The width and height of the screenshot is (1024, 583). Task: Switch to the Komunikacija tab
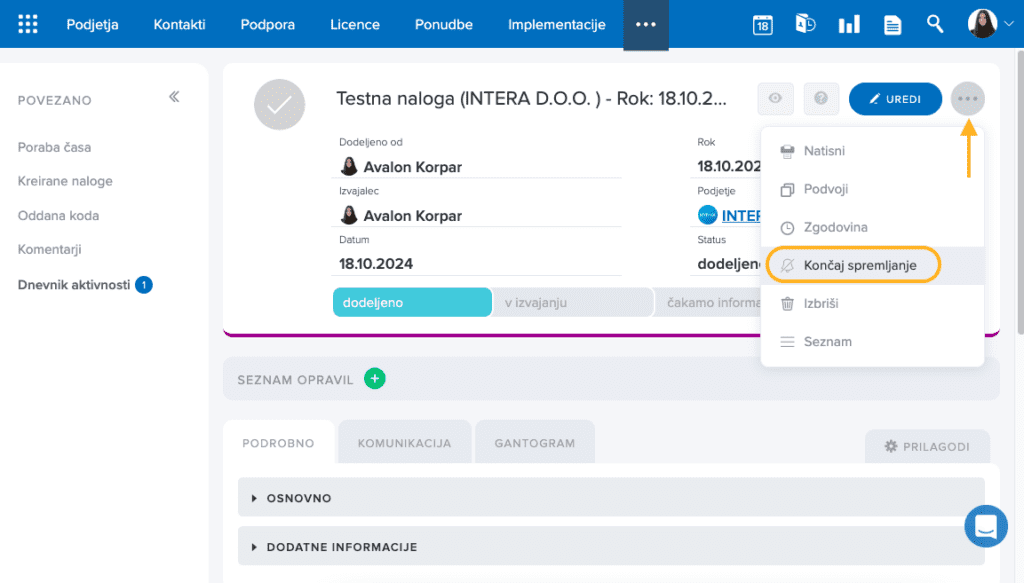(404, 443)
